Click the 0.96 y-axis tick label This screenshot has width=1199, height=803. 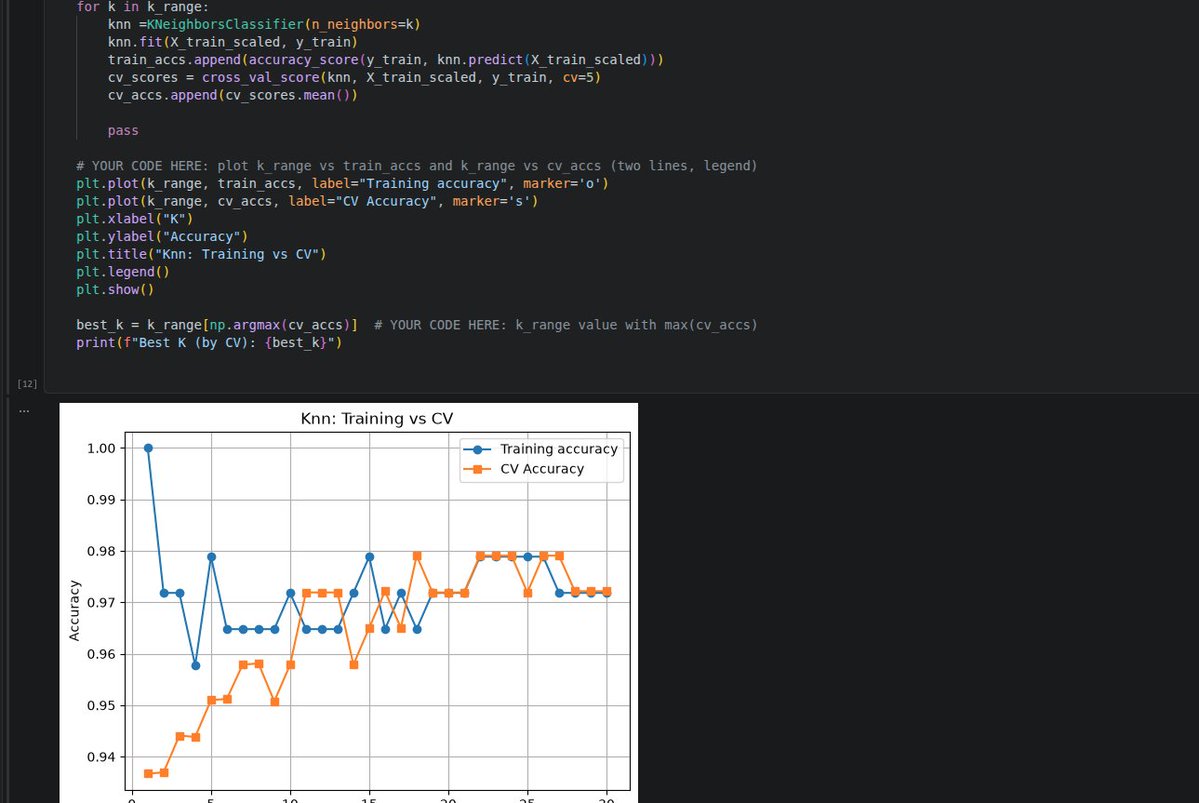tap(102, 655)
